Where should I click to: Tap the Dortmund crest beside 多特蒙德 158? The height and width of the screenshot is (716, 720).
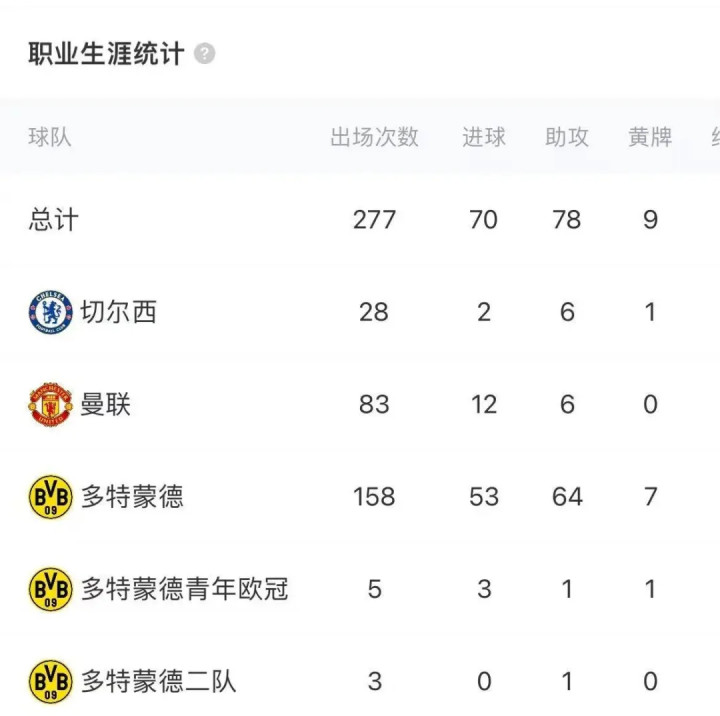[x=51, y=497]
